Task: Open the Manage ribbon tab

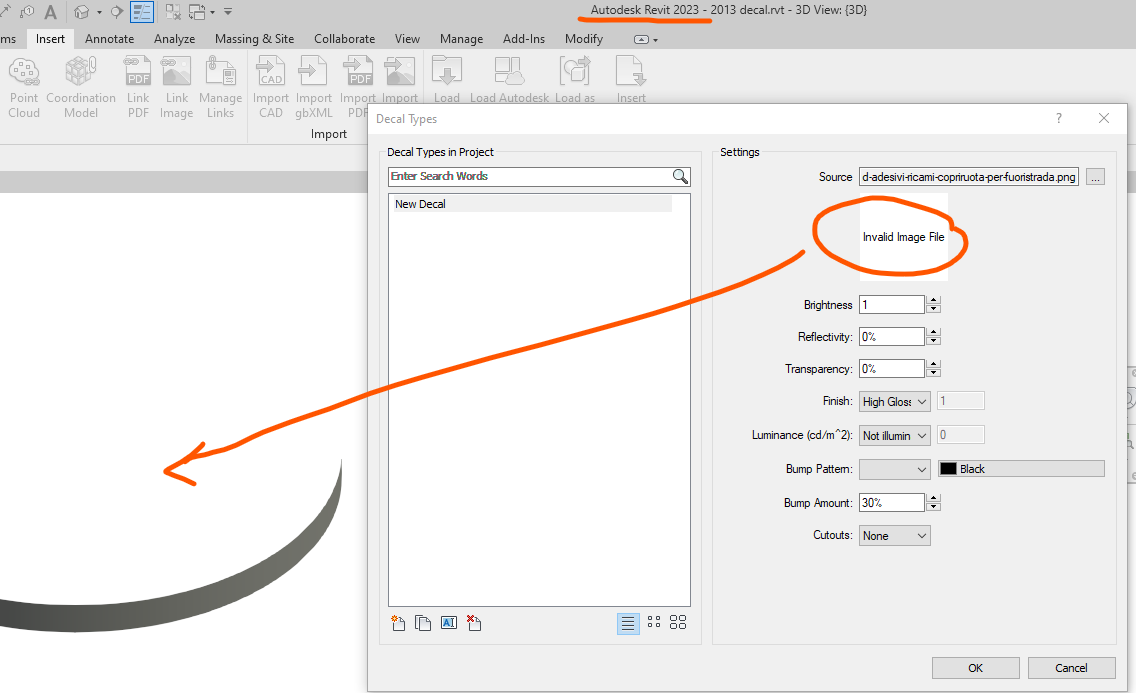Action: coord(462,39)
